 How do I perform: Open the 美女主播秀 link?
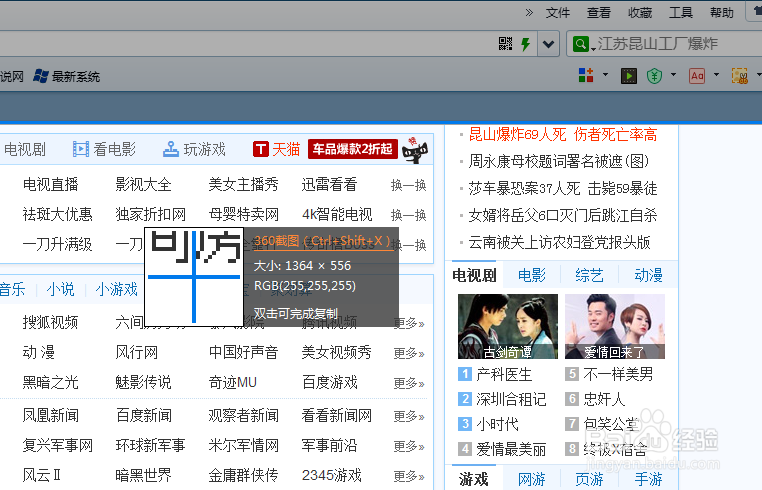pos(243,185)
